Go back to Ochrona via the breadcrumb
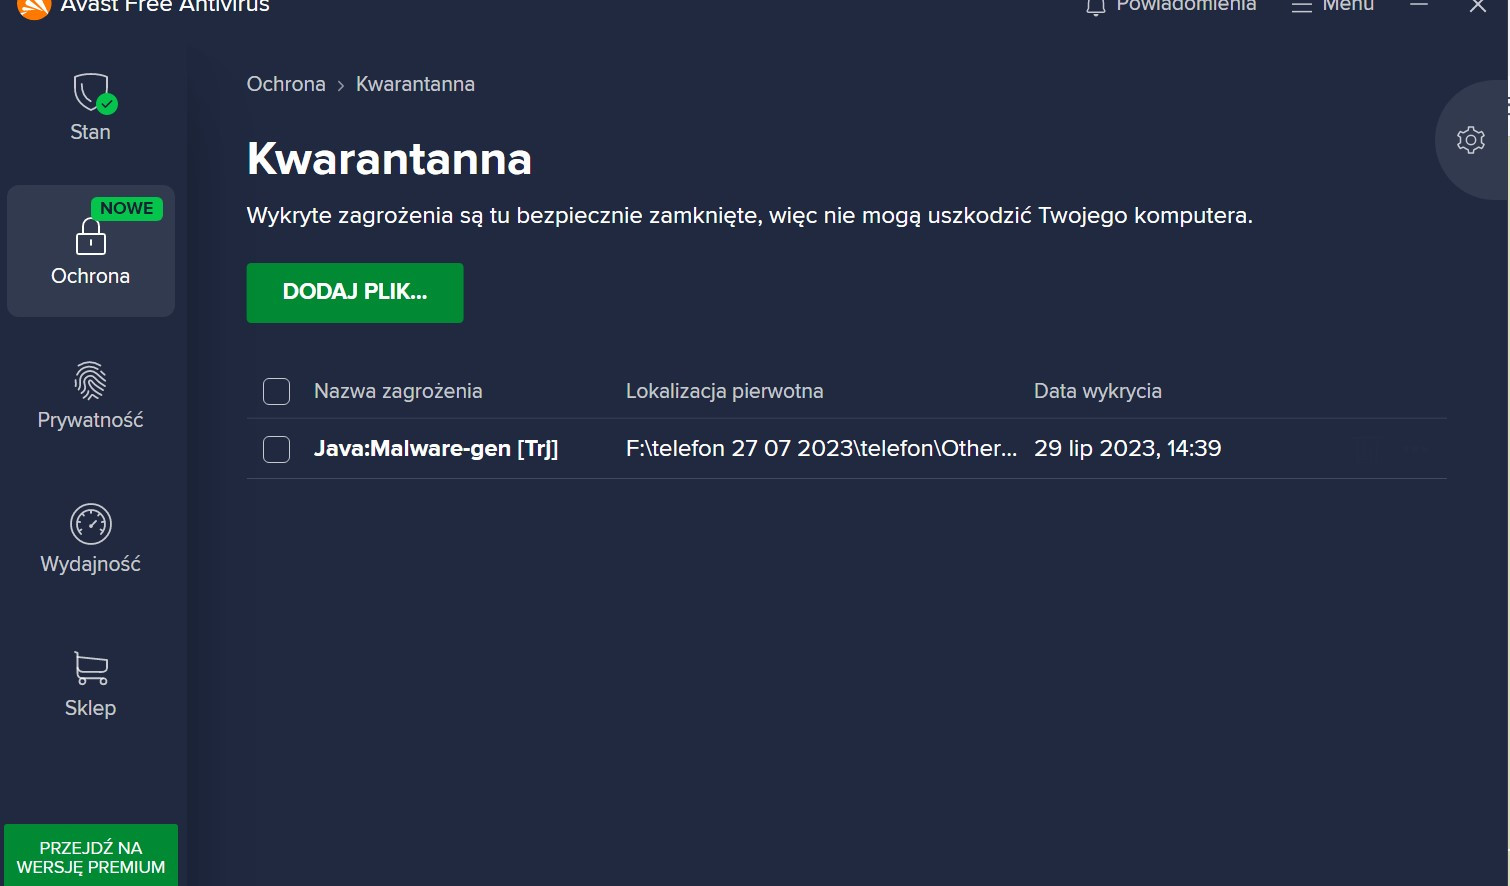Viewport: 1510px width, 886px height. coord(286,84)
